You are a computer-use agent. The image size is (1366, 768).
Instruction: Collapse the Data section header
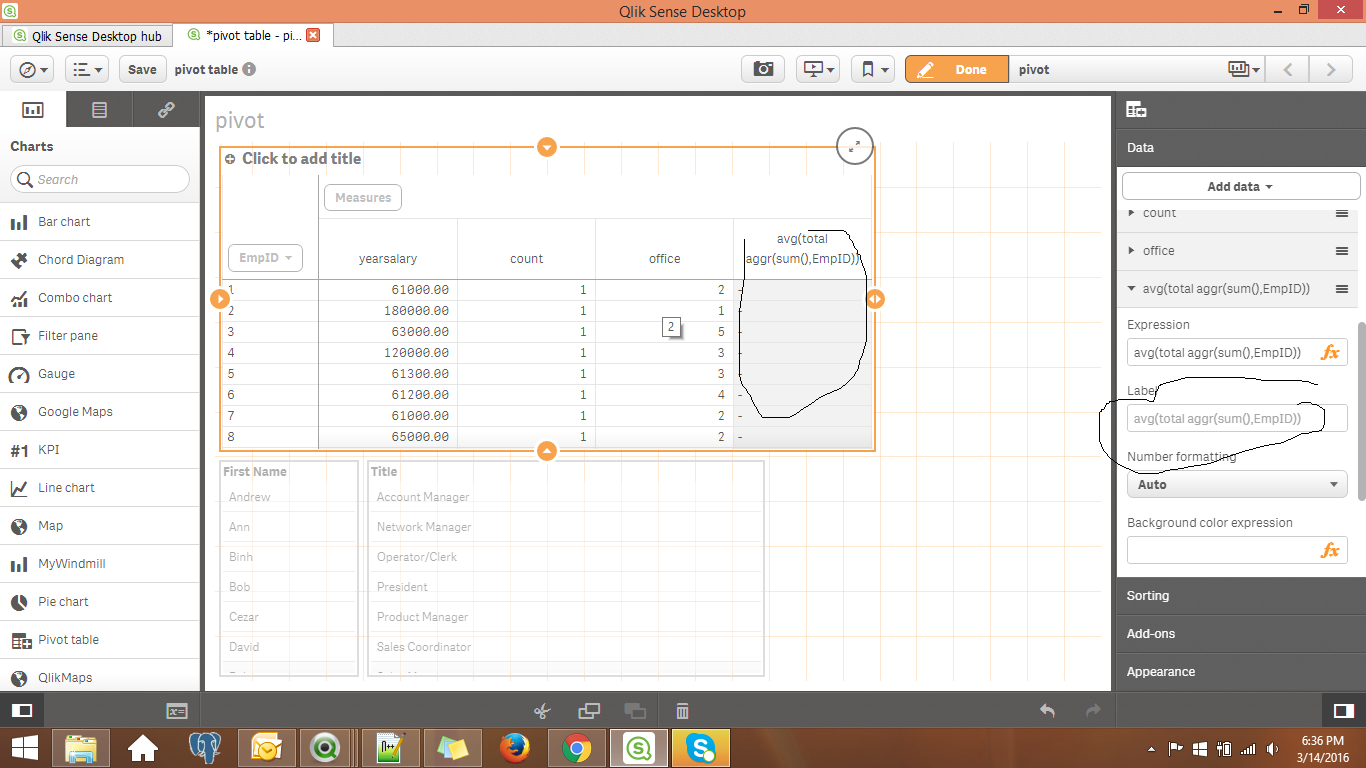(1241, 147)
